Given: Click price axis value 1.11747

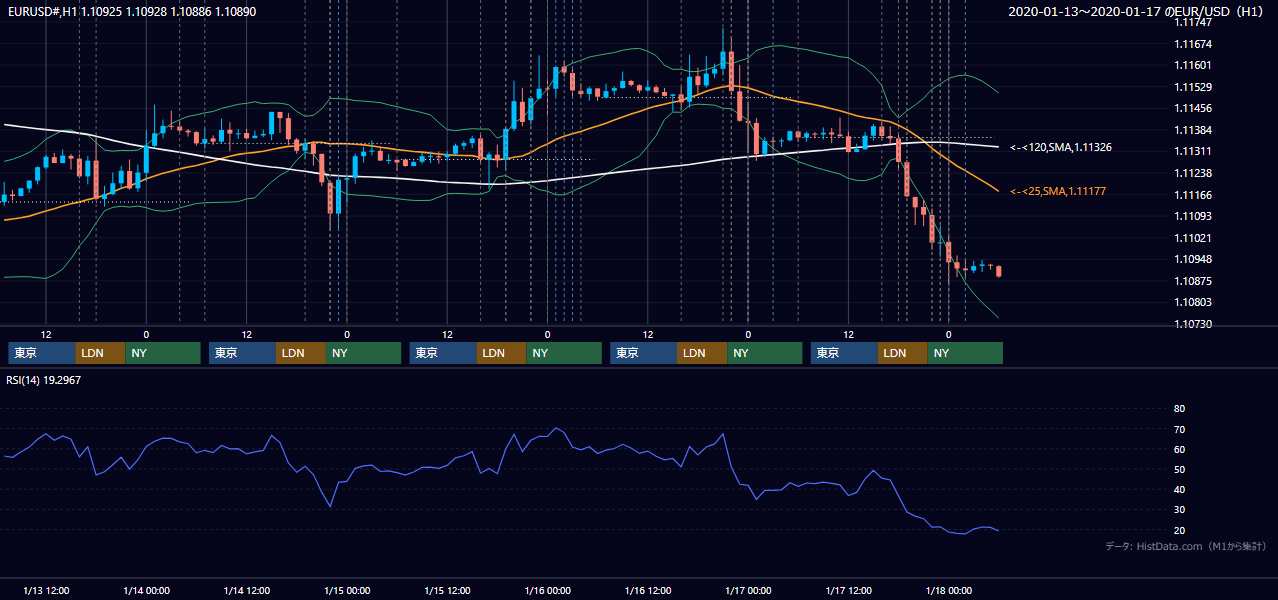Looking at the screenshot, I should tap(1193, 22).
